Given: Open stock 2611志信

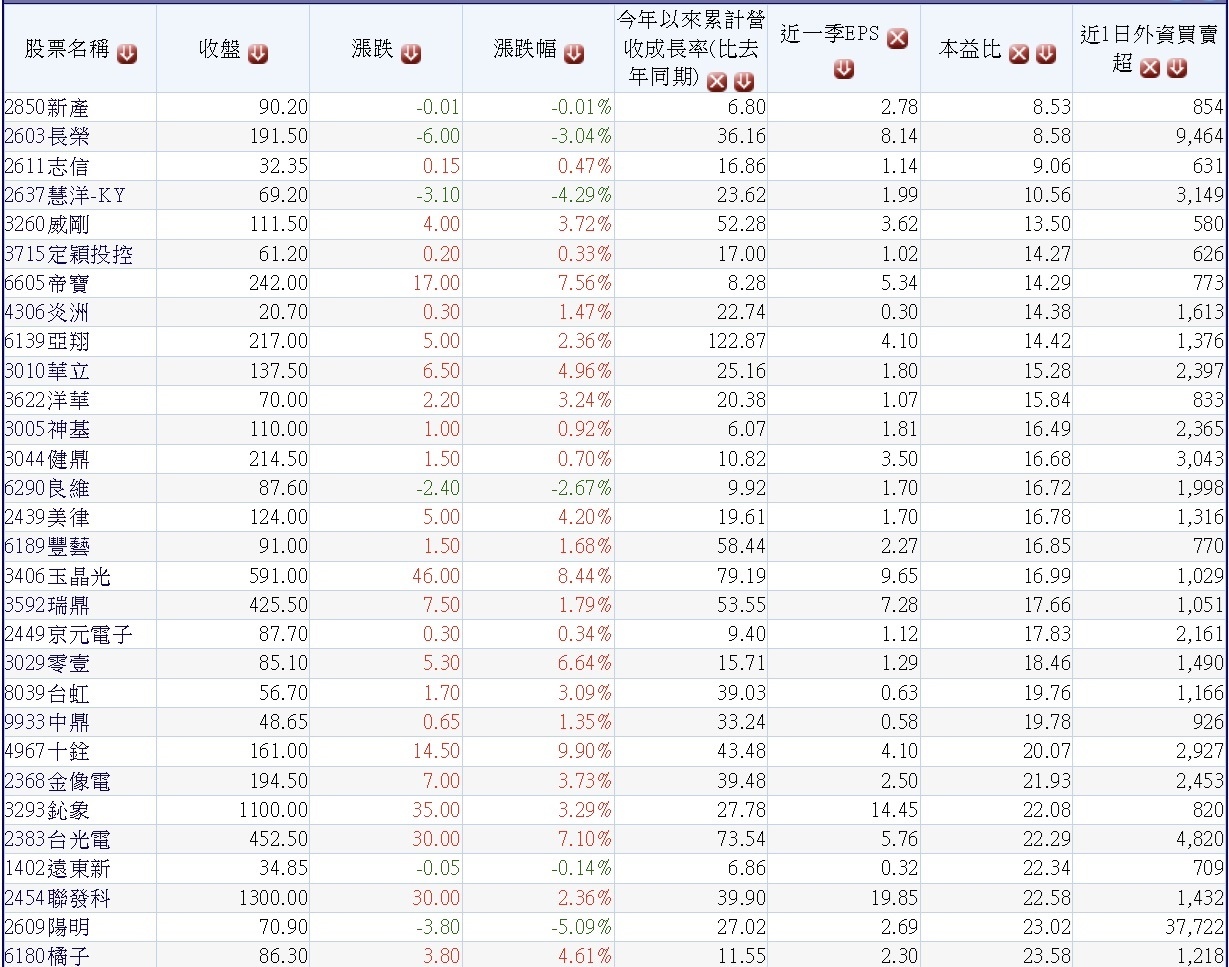Looking at the screenshot, I should coord(46,166).
